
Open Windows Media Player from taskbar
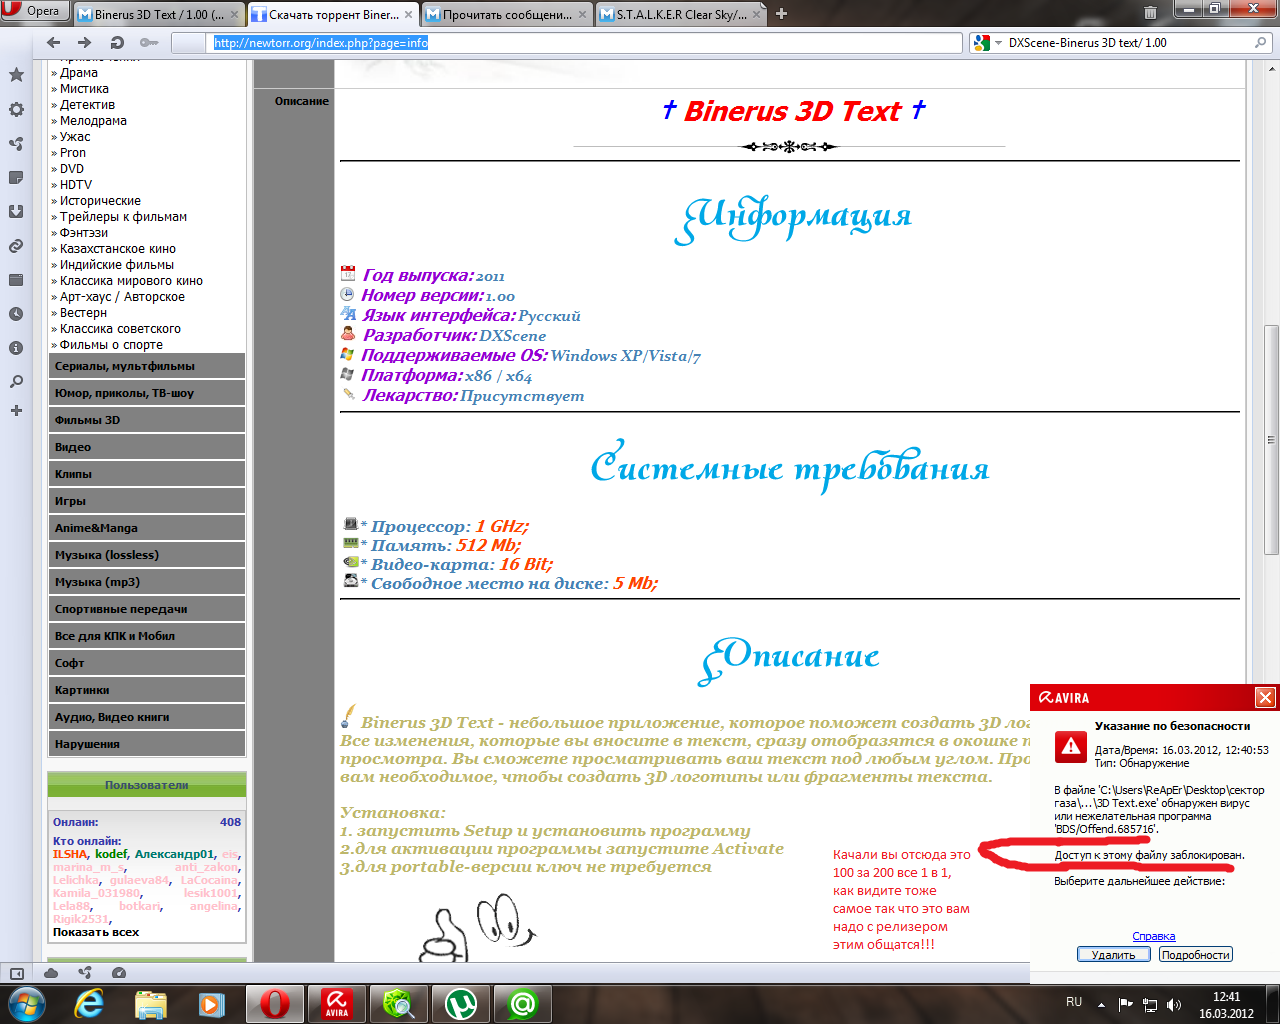(x=212, y=1003)
